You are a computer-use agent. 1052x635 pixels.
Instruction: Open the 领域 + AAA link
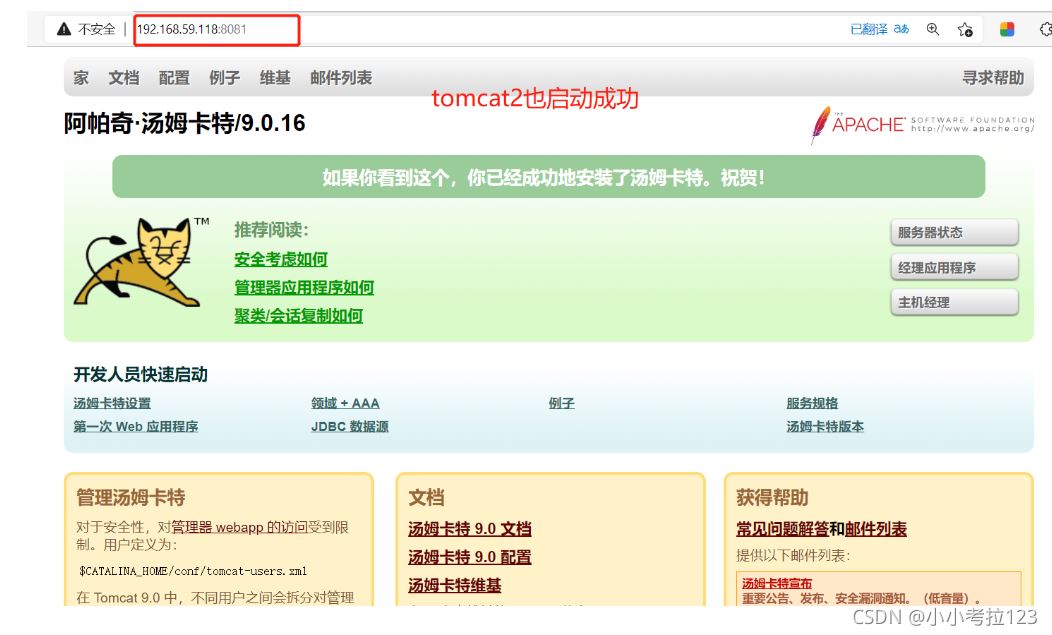pos(346,403)
